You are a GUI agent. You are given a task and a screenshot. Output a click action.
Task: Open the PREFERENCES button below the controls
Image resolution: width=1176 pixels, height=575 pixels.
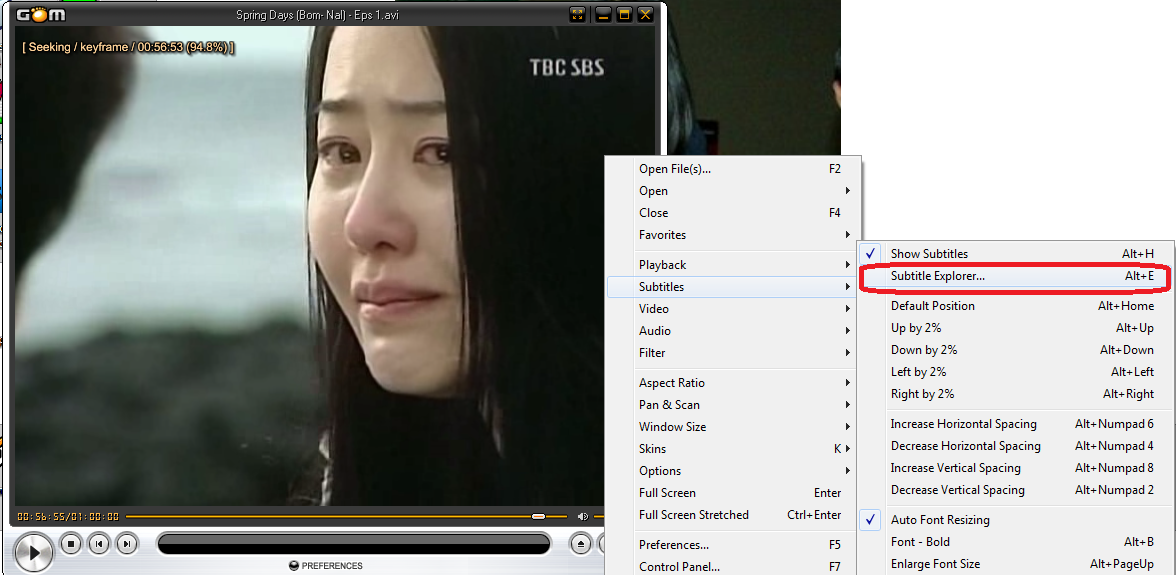[326, 566]
